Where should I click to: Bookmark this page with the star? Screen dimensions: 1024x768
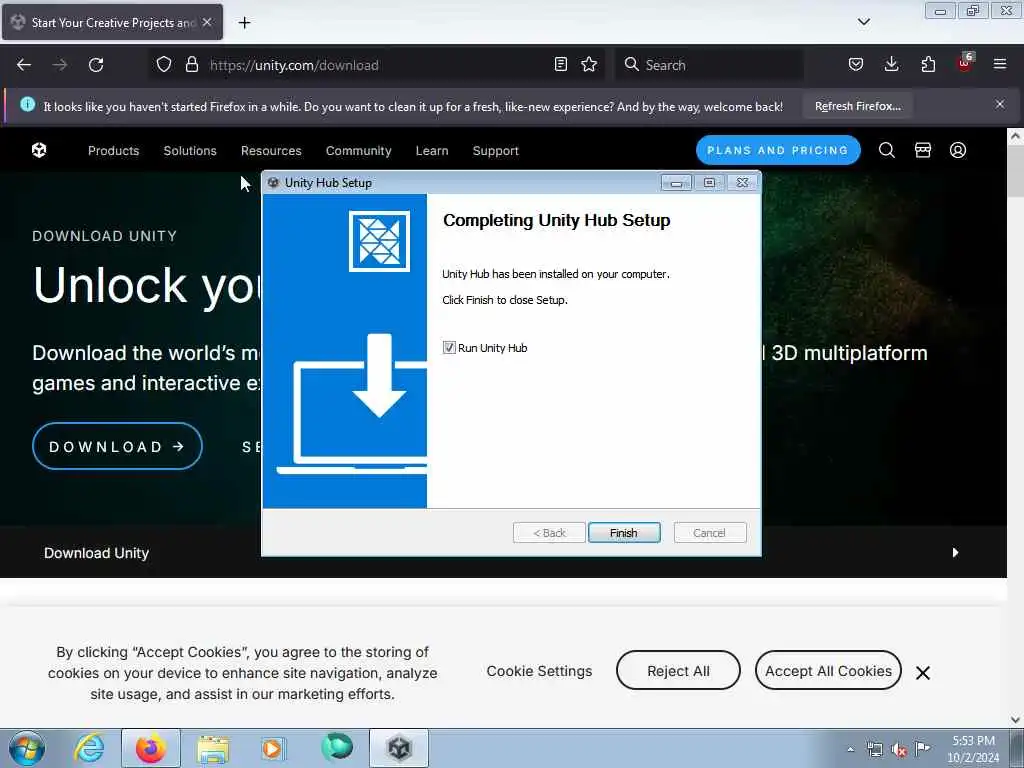coord(589,64)
